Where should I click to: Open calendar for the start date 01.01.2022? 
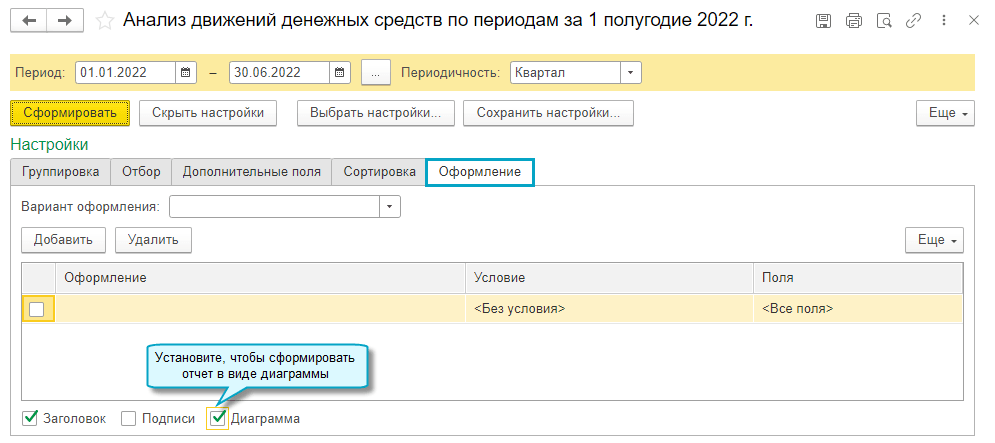pyautogui.click(x=186, y=72)
